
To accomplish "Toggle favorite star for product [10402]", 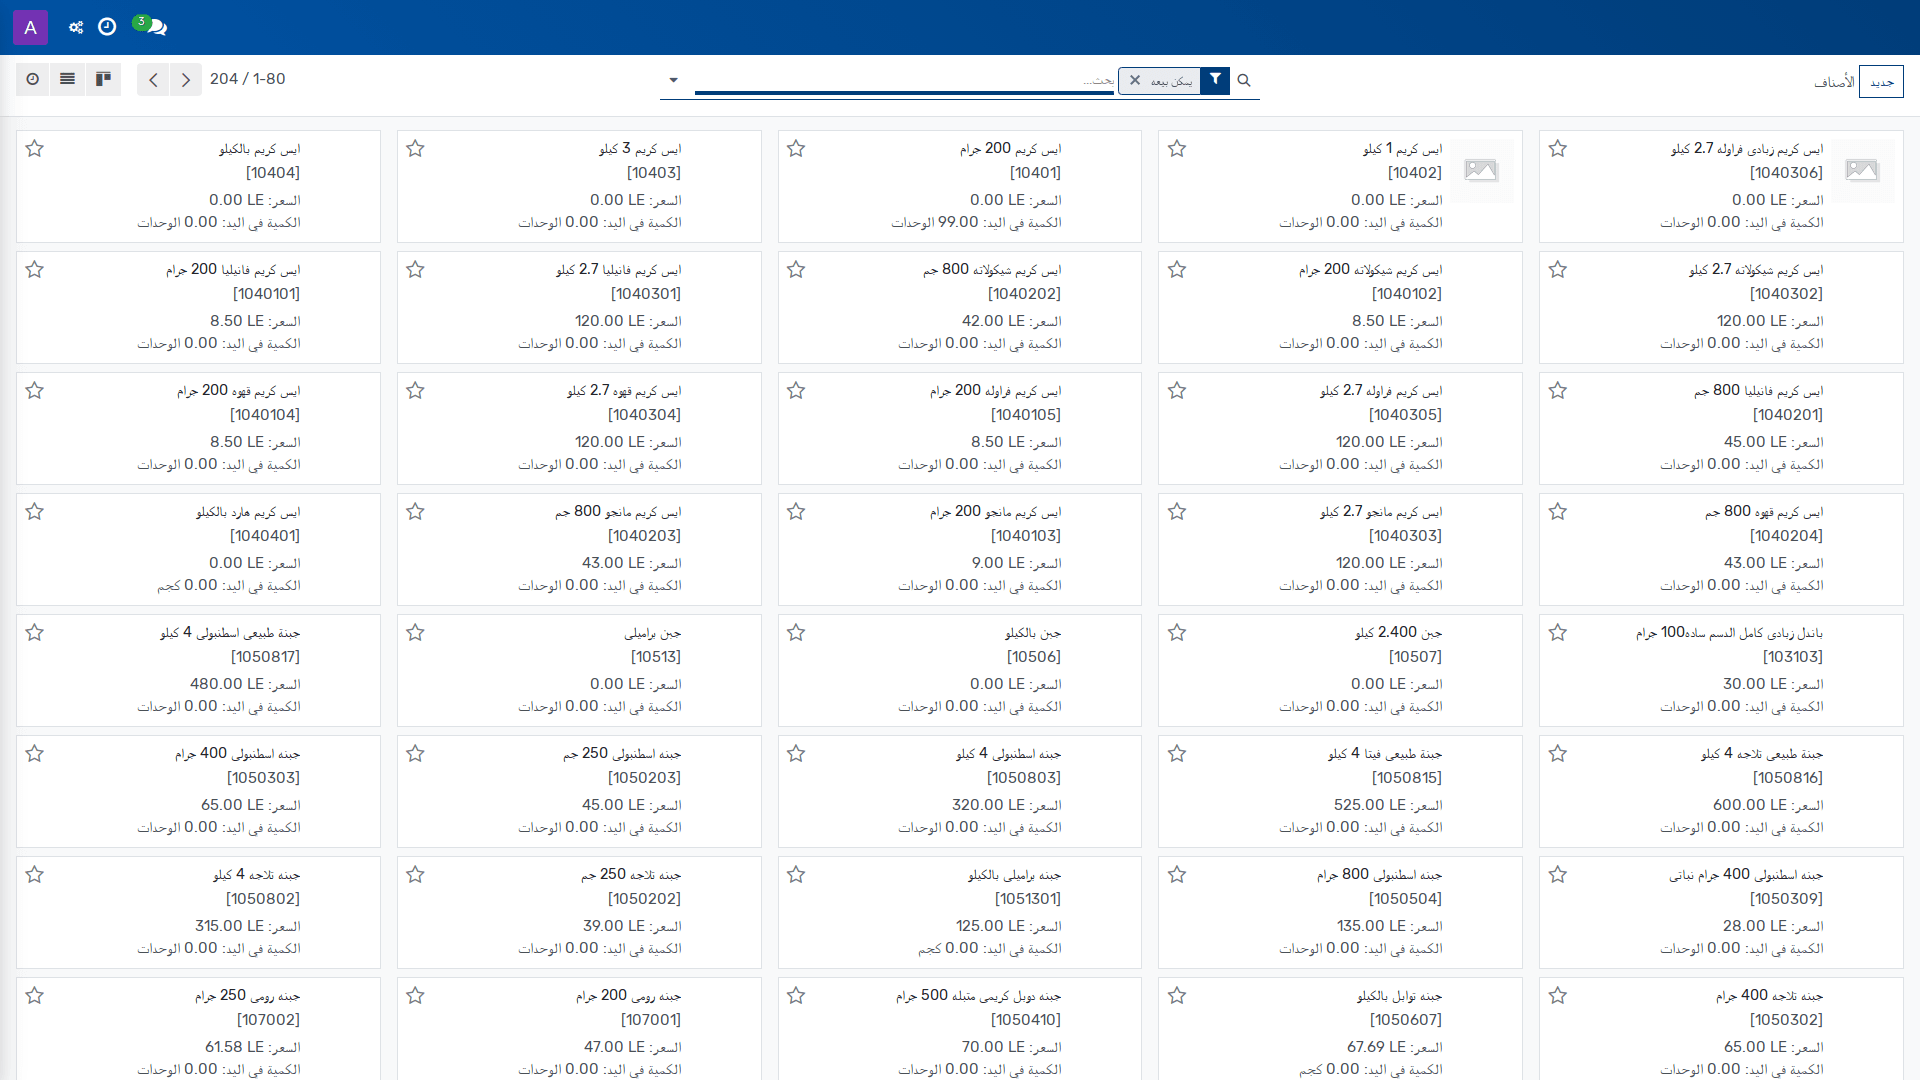I will 1177,149.
